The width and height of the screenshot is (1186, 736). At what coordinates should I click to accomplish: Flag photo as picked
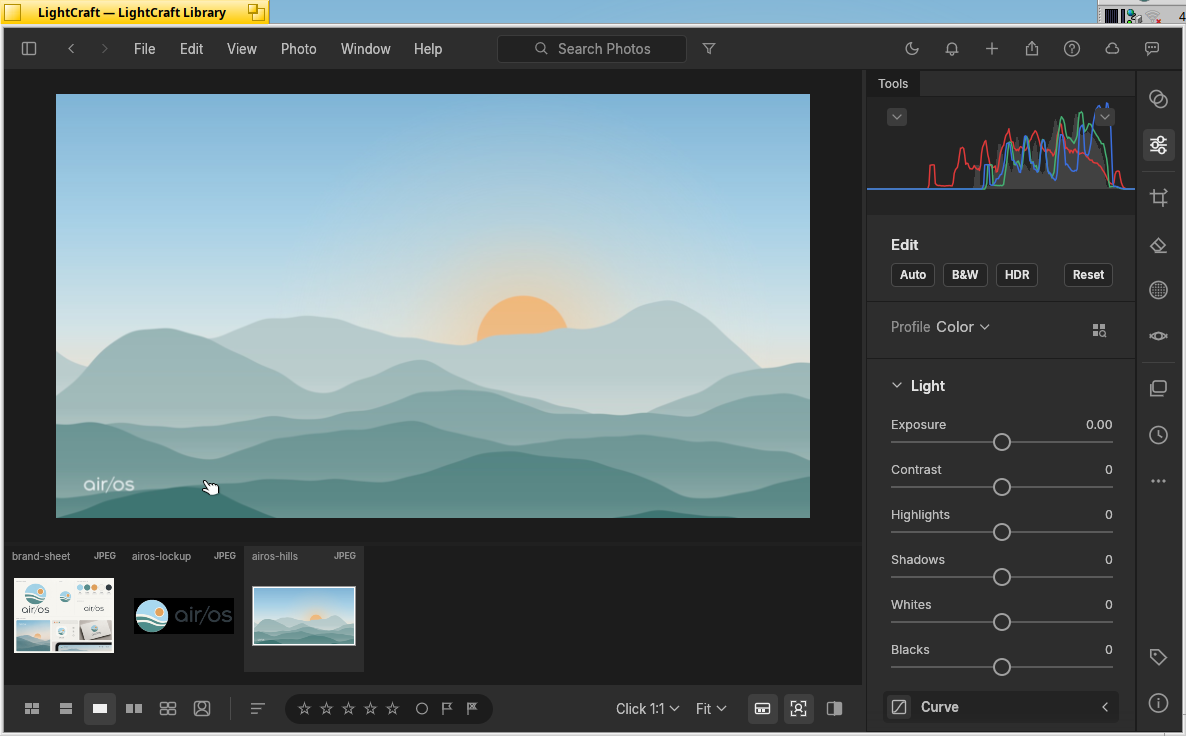[x=447, y=709]
